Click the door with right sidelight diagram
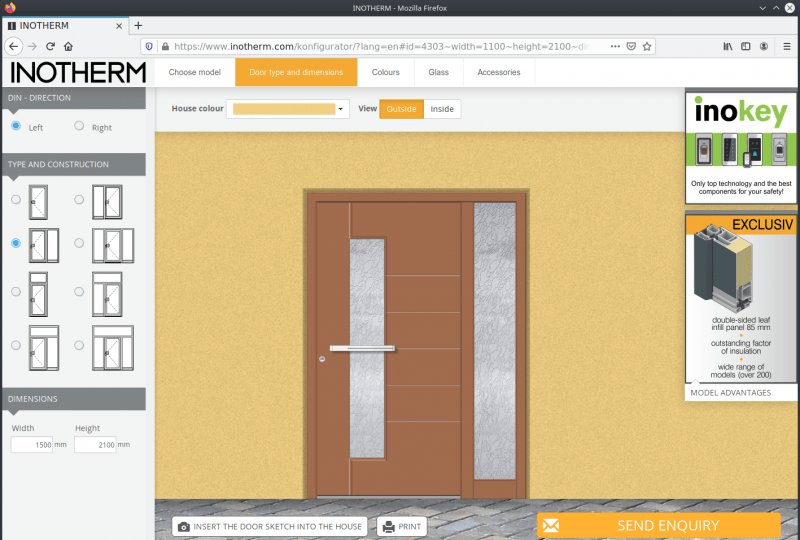The height and width of the screenshot is (540, 800). (x=44, y=246)
